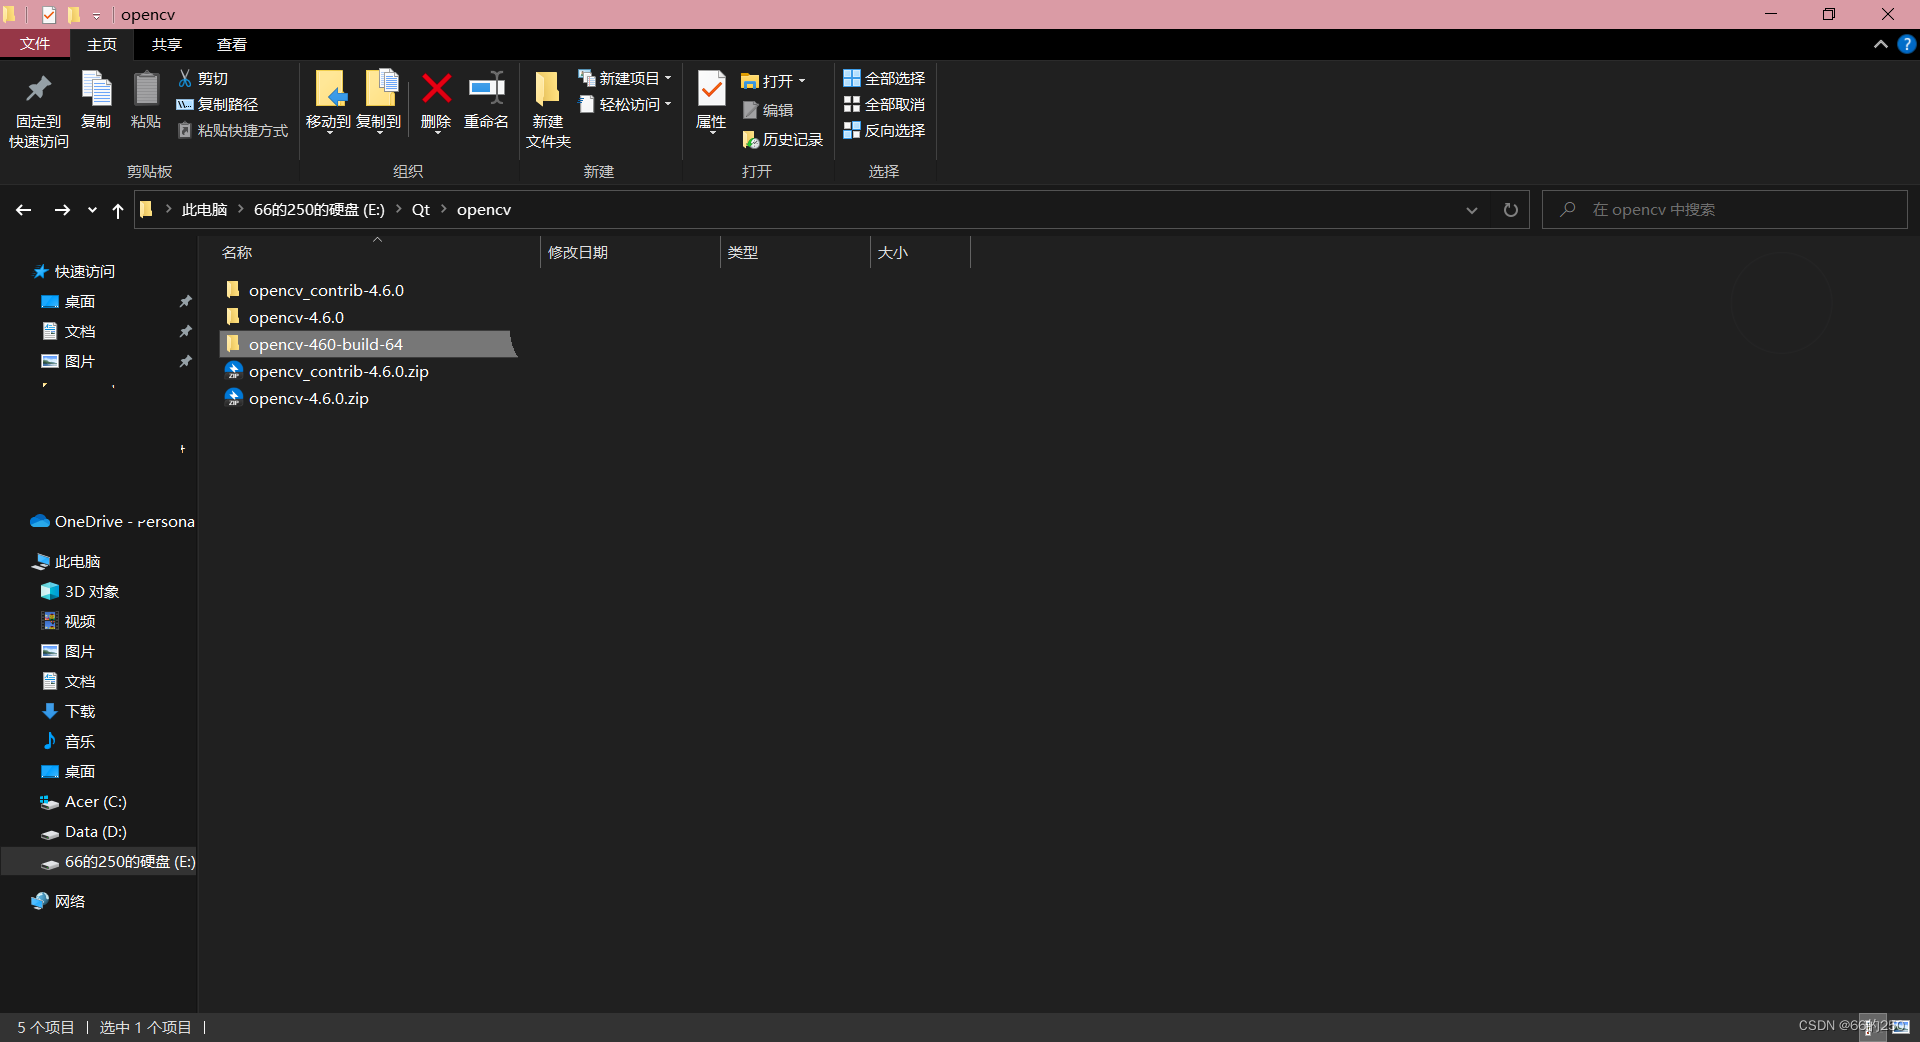Click Select none (全部取消)
This screenshot has height=1042, width=1920.
[884, 104]
